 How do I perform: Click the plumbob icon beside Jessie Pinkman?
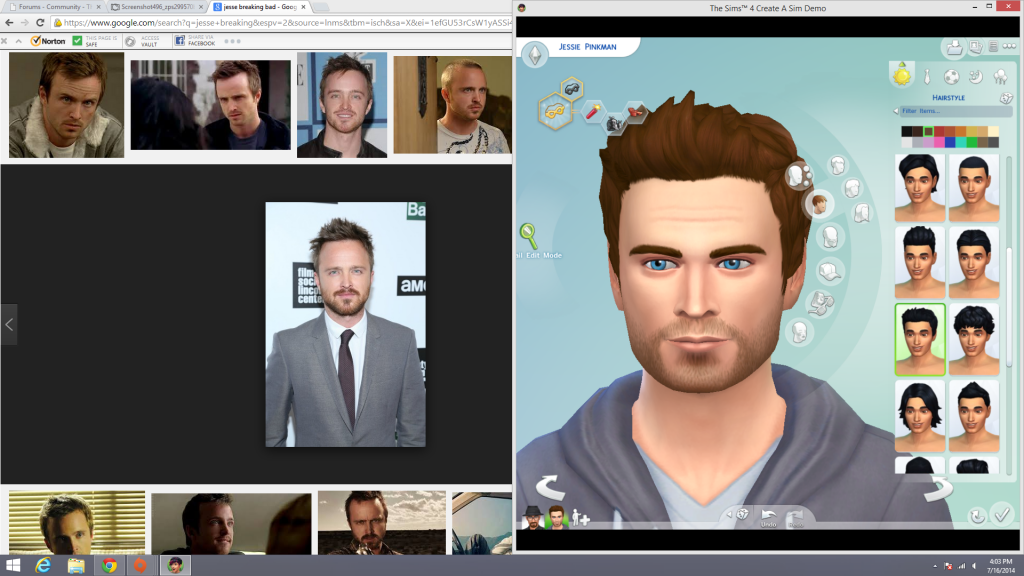[535, 53]
